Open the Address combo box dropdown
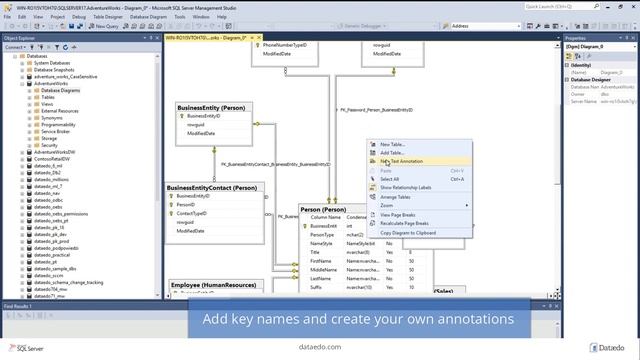The height and width of the screenshot is (360, 640). coord(519,26)
